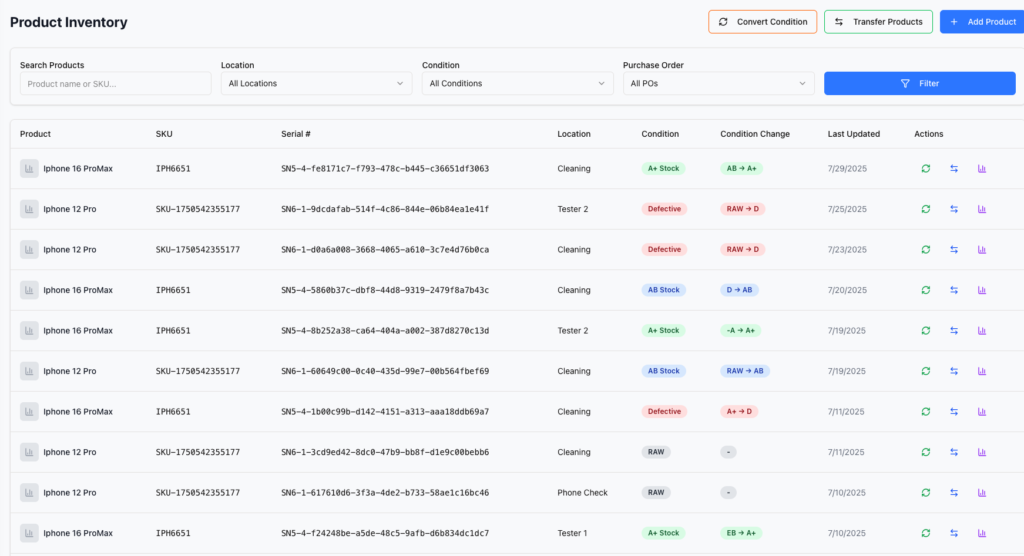Click convert icon for serial SN6-1-9dcdafab row
The width and height of the screenshot is (1024, 556).
click(x=925, y=209)
